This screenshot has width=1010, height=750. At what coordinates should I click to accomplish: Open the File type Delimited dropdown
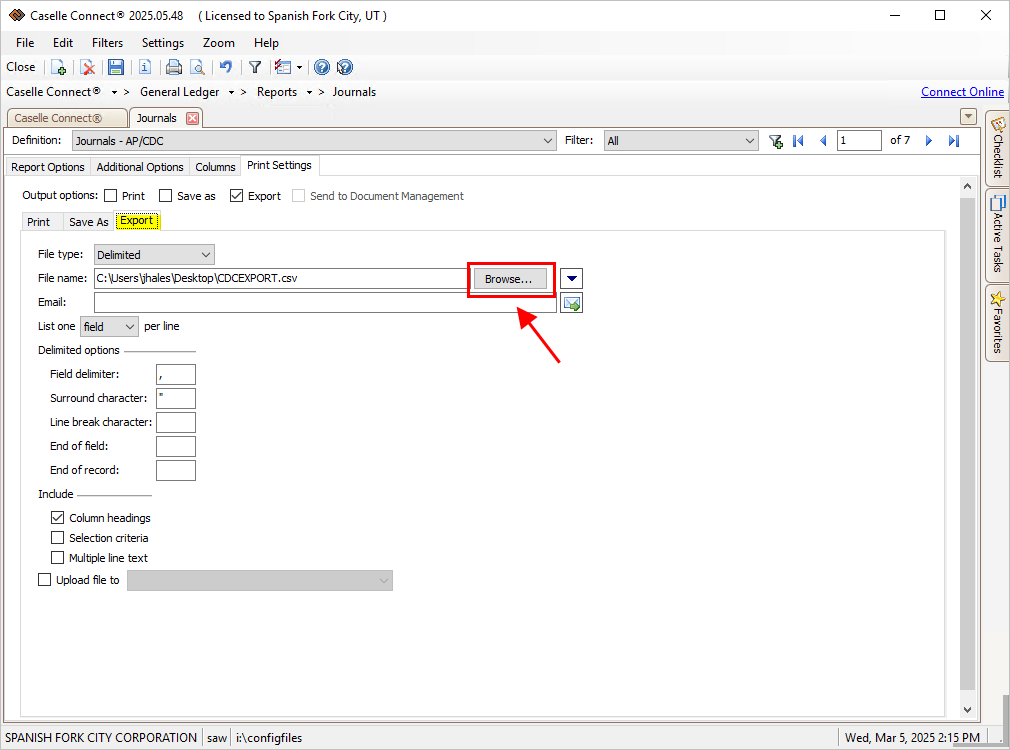tap(154, 255)
